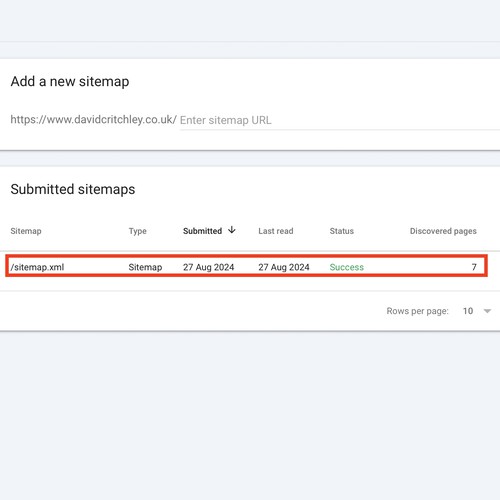Click the last read date in row
The width and height of the screenshot is (500, 500).
284,267
